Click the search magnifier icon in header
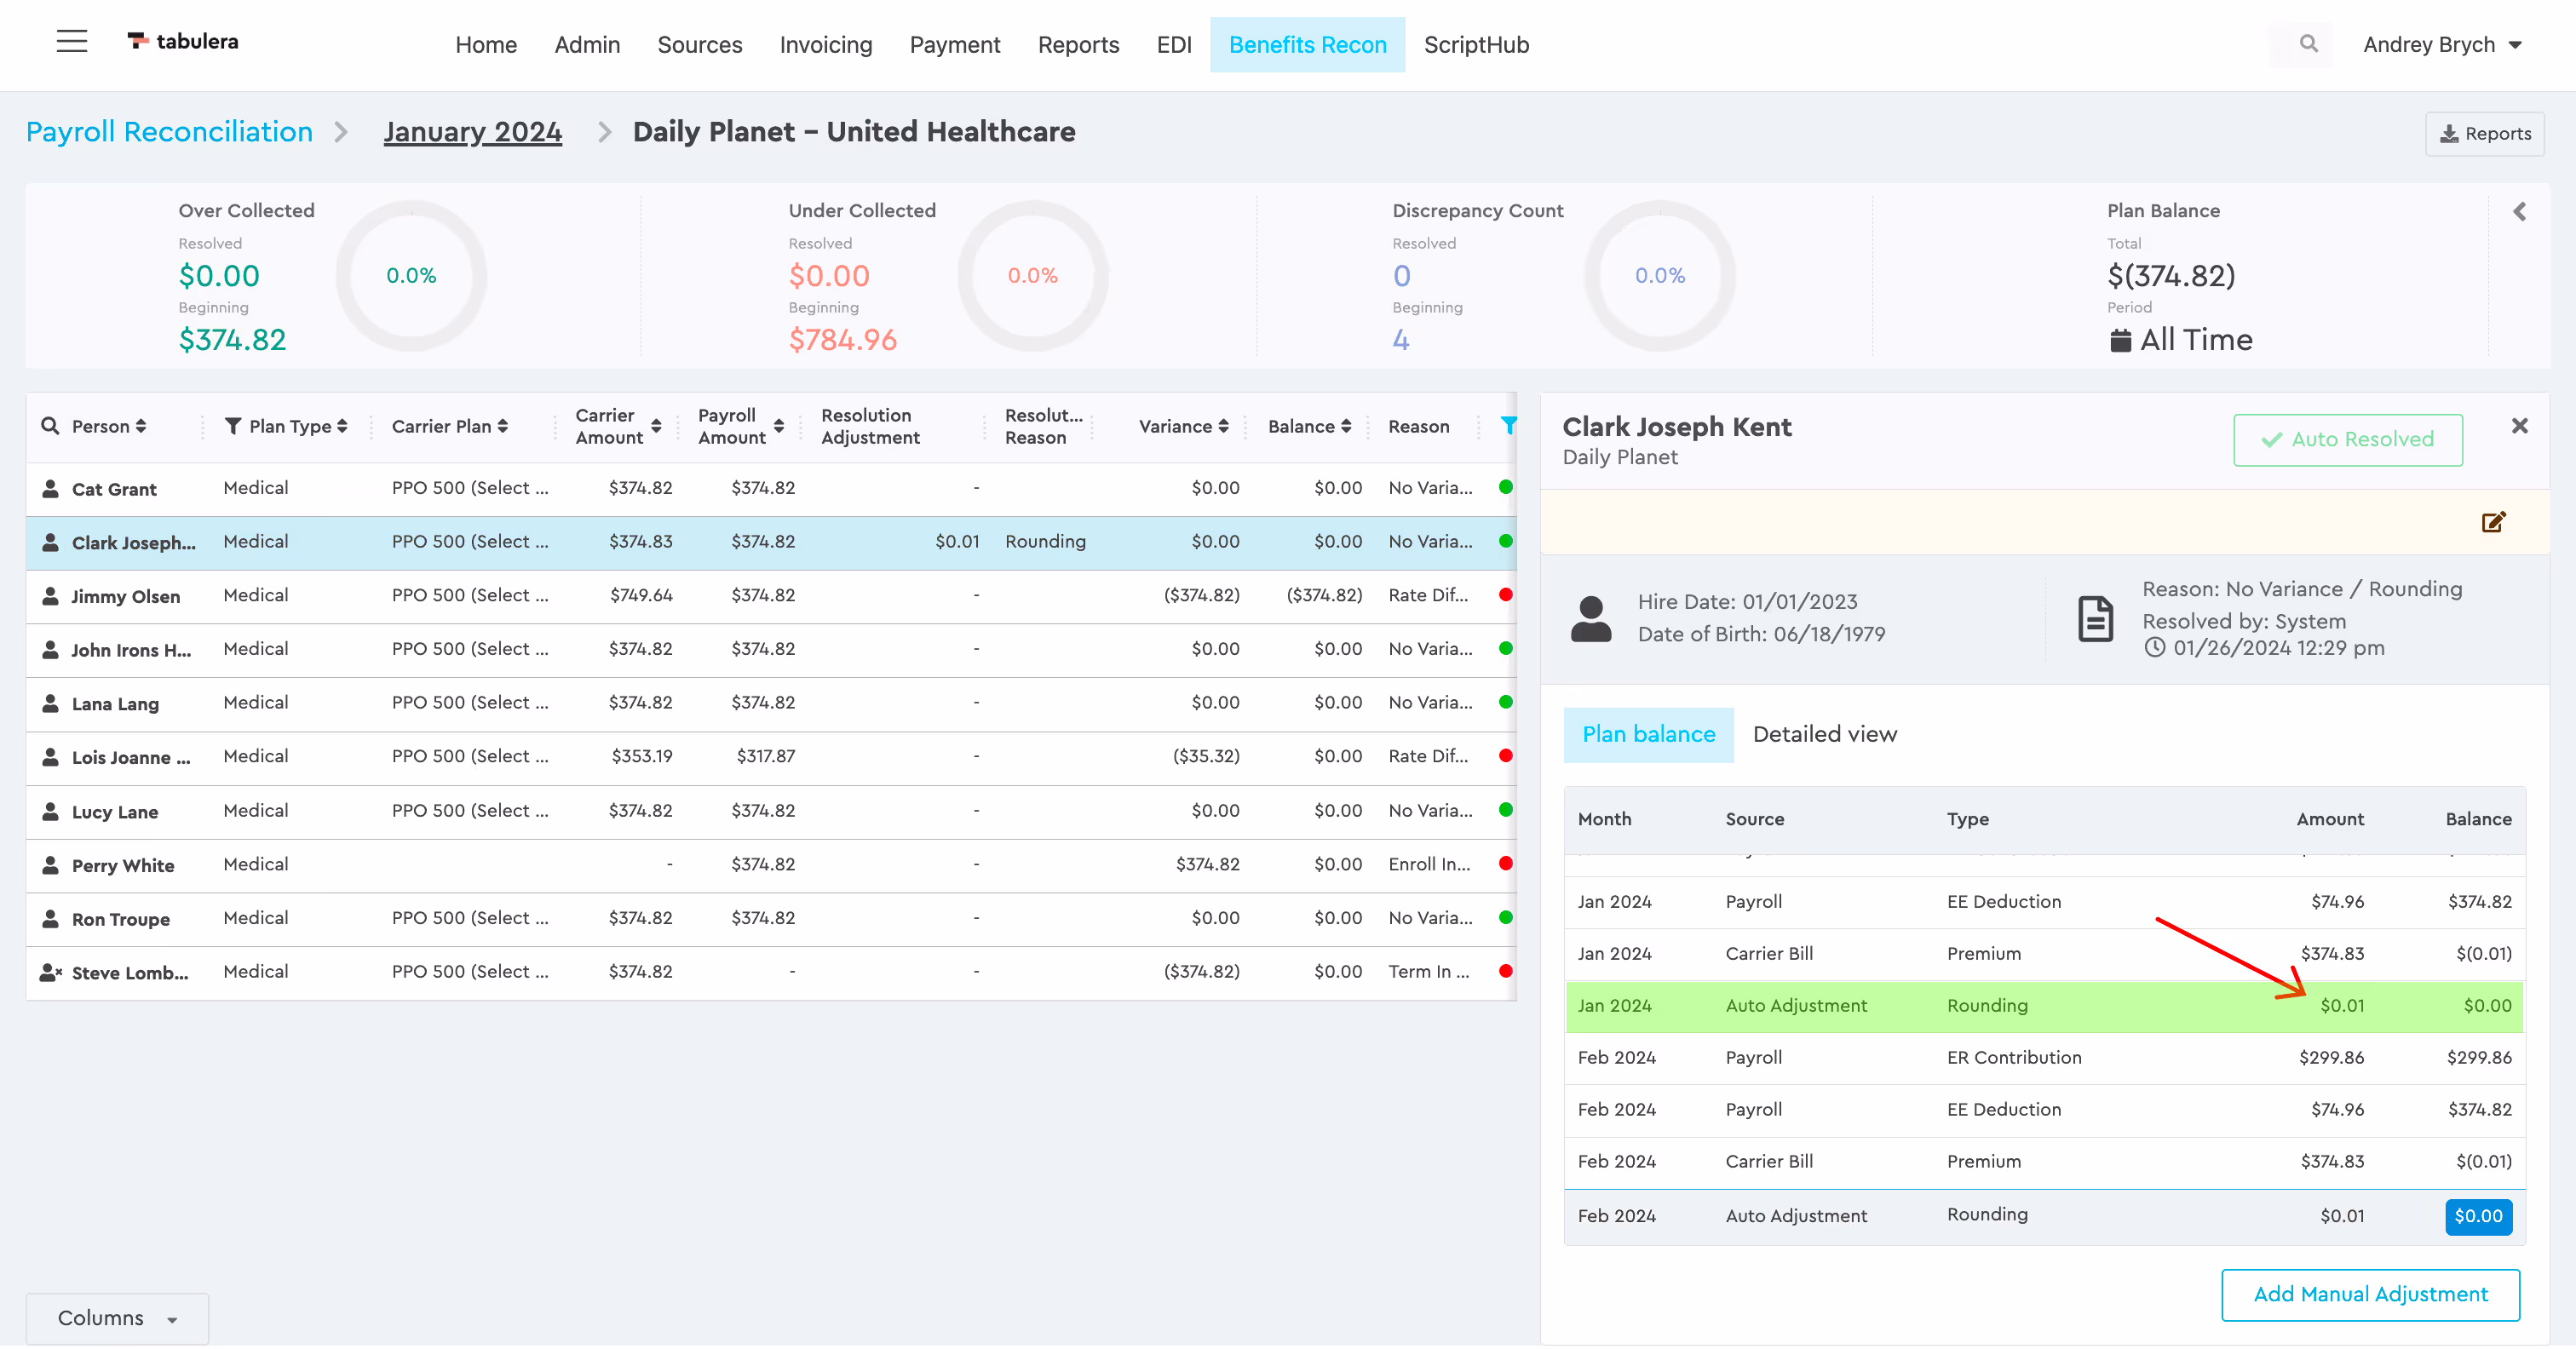This screenshot has width=2576, height=1349. (2308, 44)
